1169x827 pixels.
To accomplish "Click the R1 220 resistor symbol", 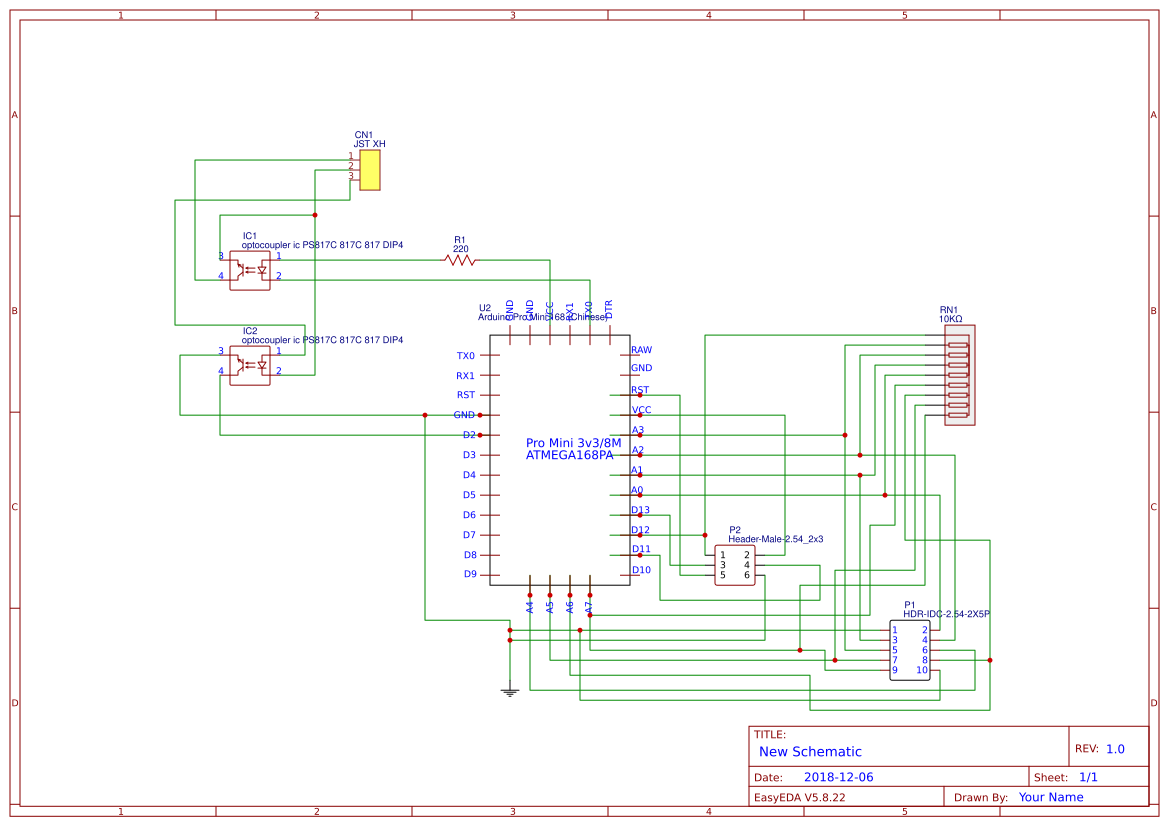I will click(459, 260).
